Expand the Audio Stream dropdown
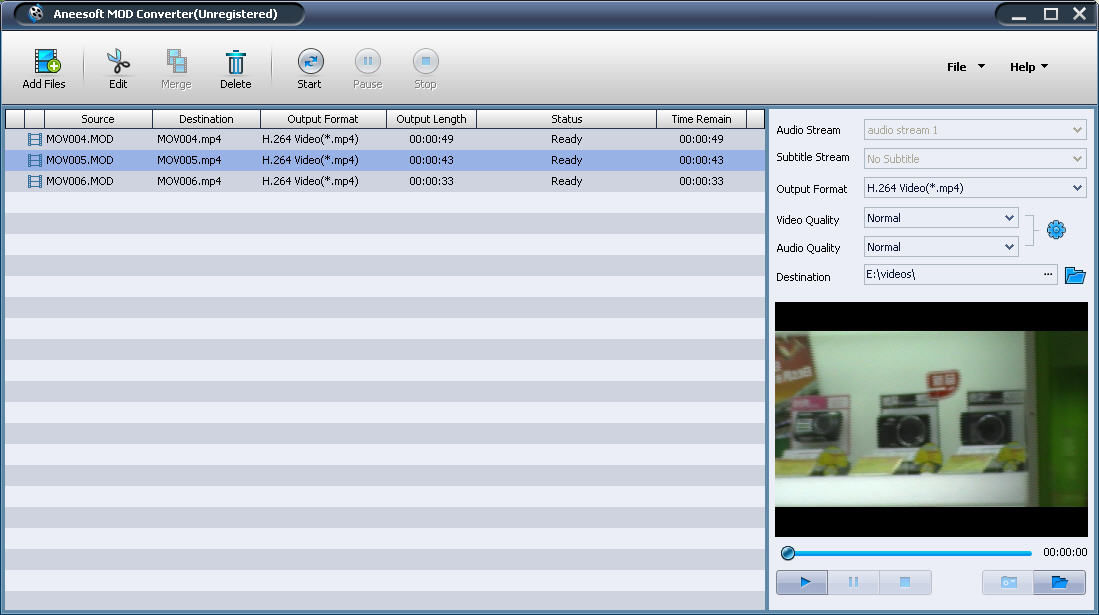Viewport: 1099px width, 615px height. coord(1077,130)
